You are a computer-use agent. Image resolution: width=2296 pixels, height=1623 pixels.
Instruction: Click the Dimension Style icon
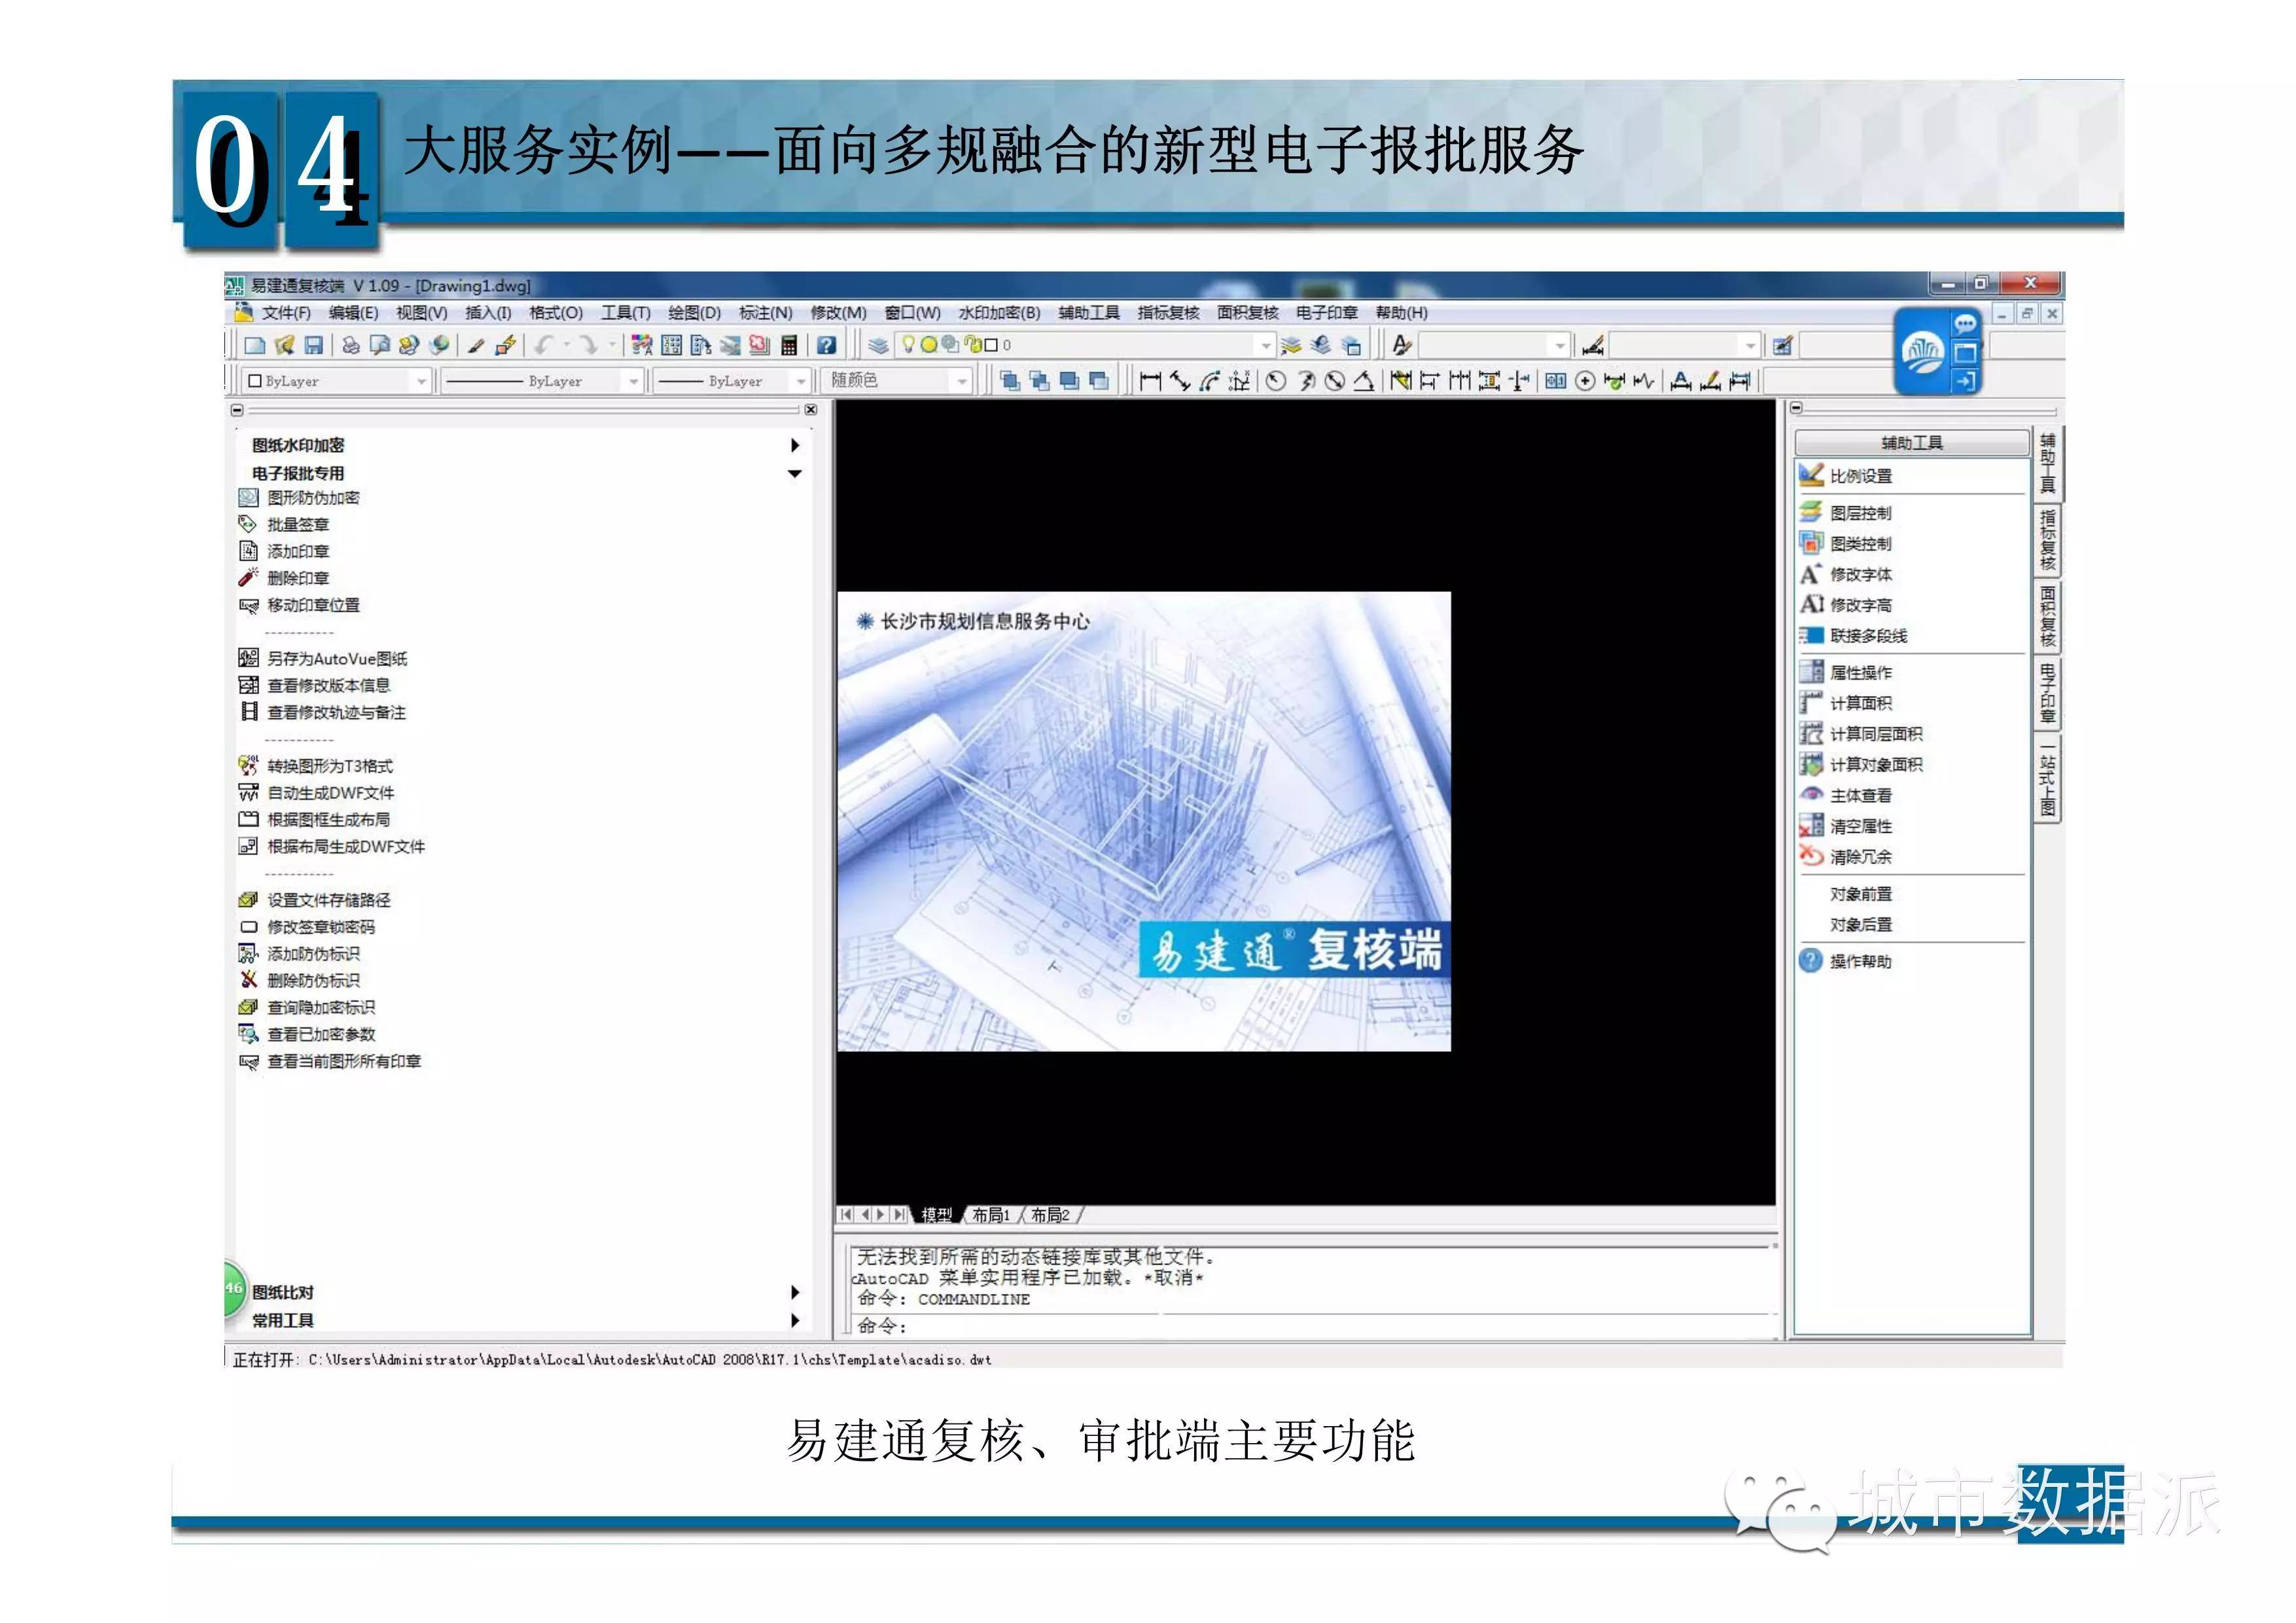[1593, 346]
